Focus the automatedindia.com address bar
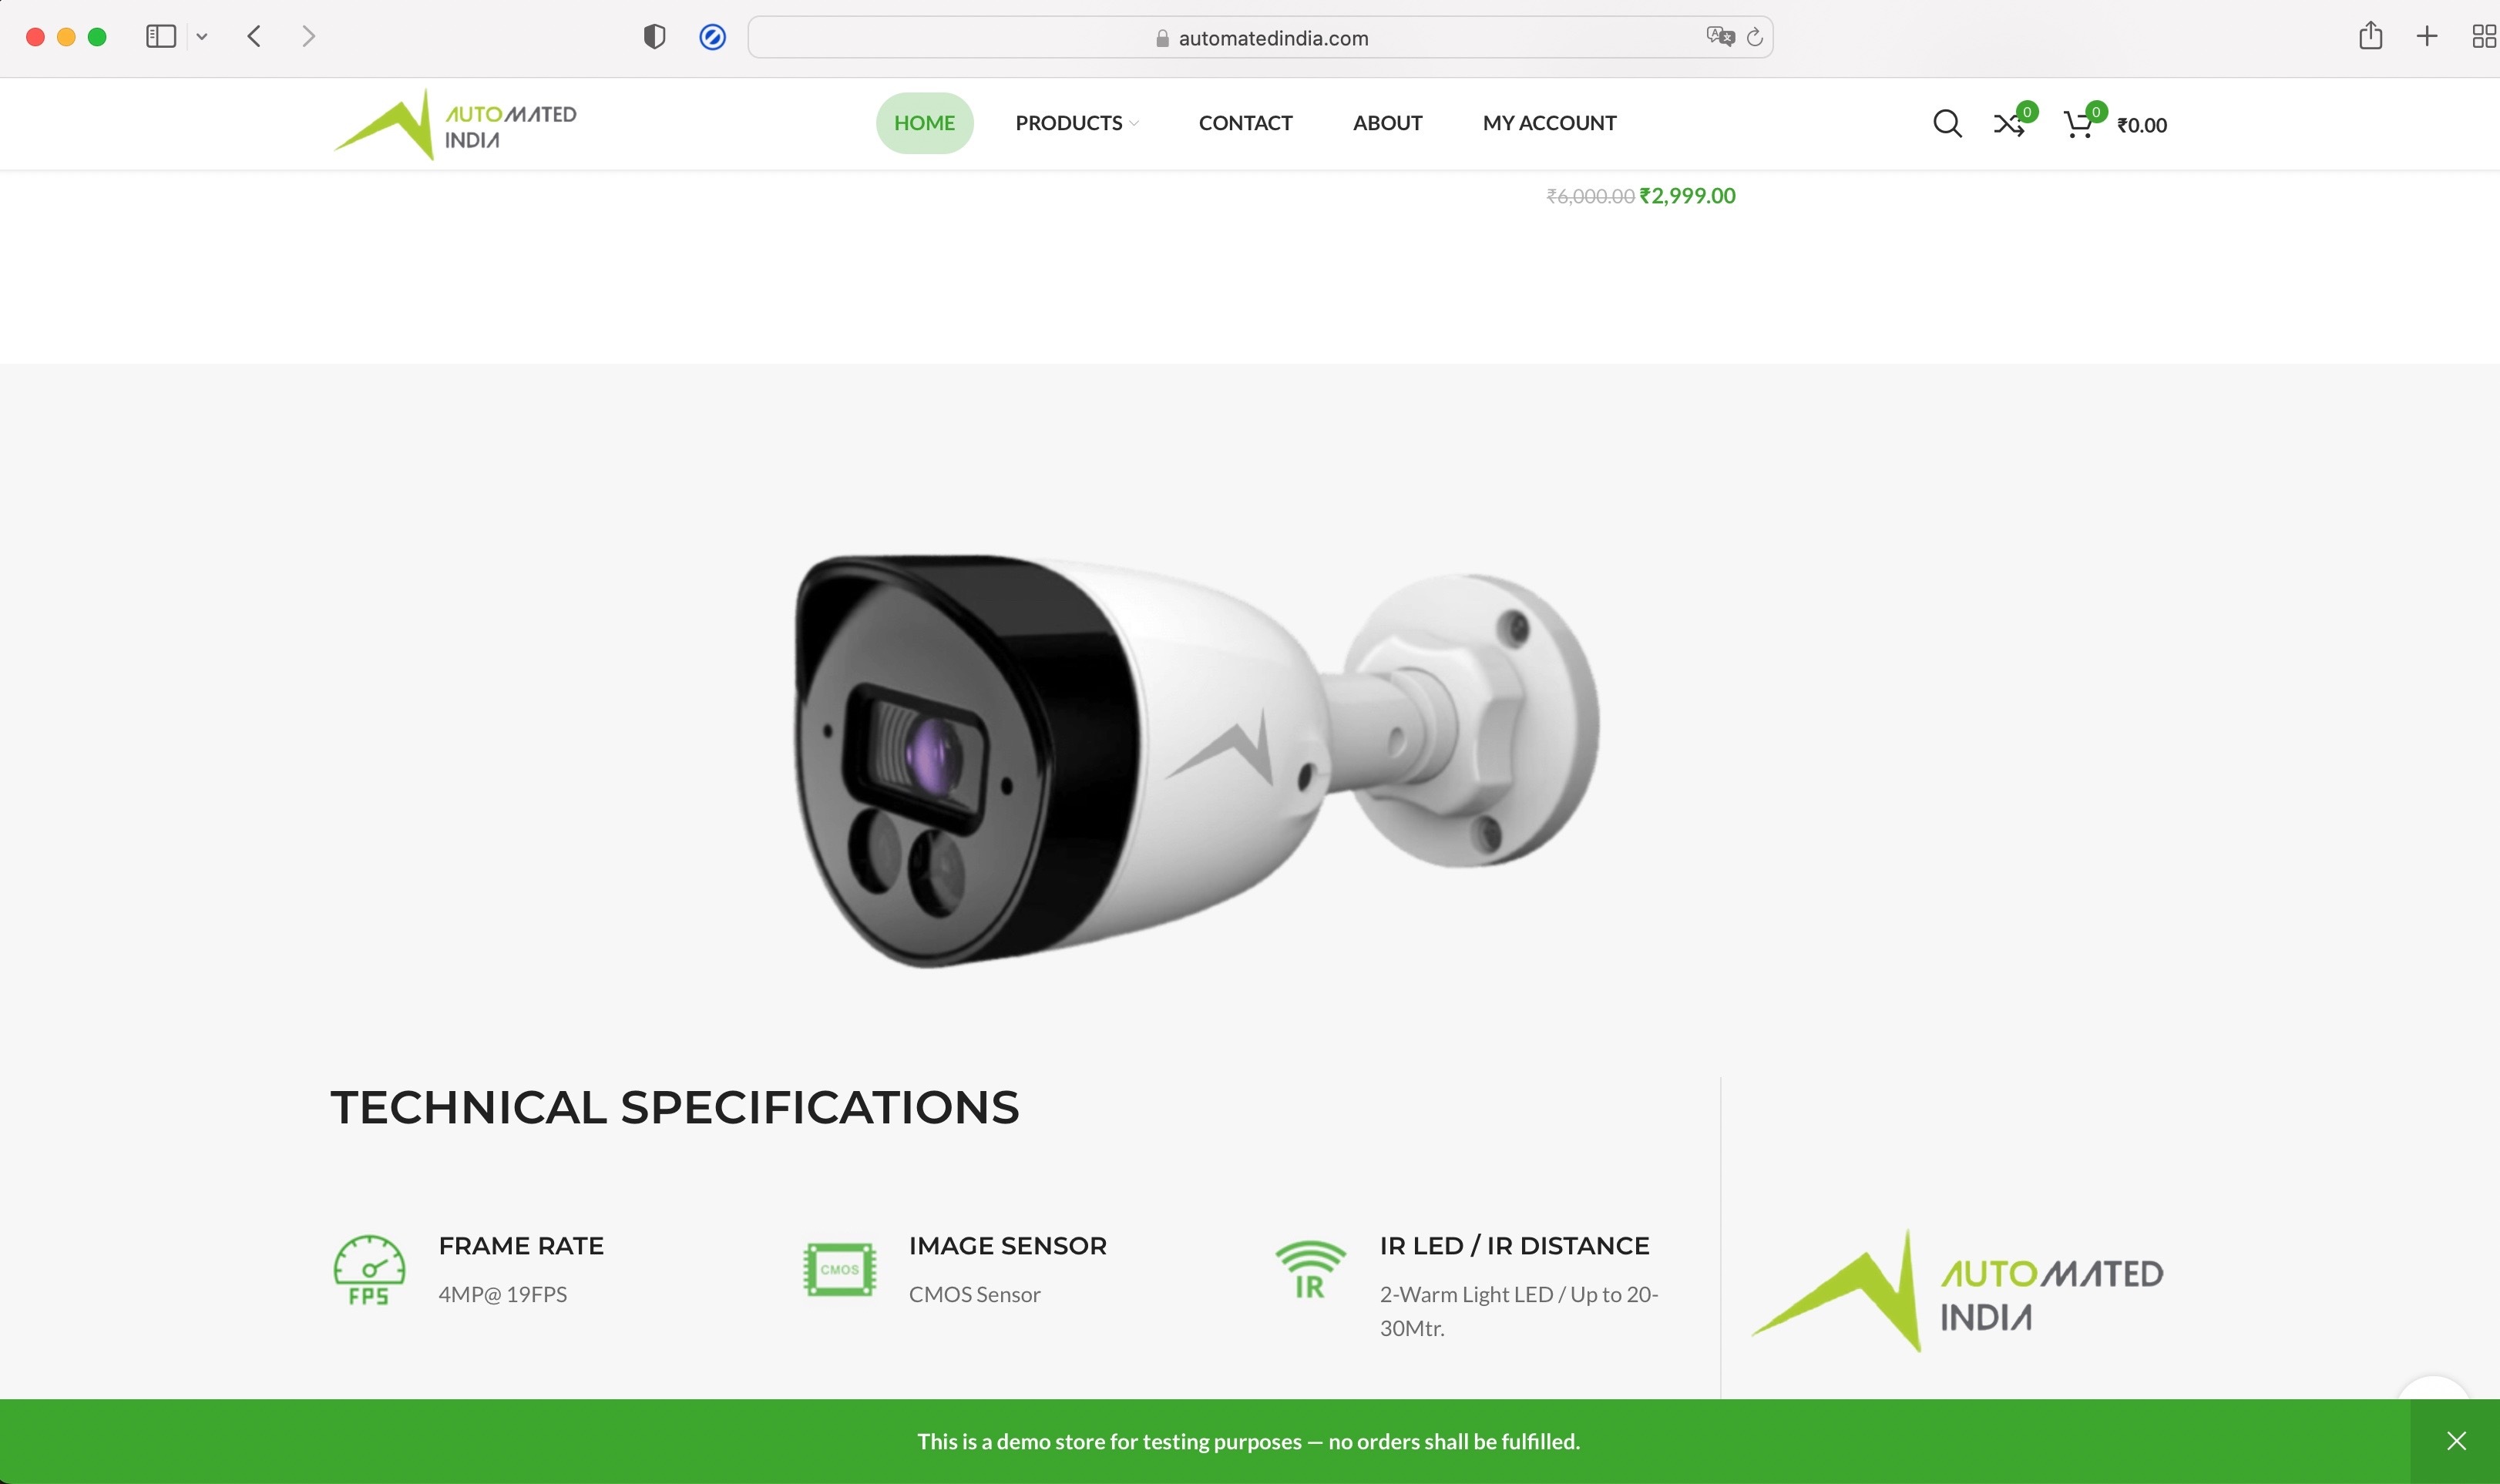2500x1484 pixels. [1260, 37]
